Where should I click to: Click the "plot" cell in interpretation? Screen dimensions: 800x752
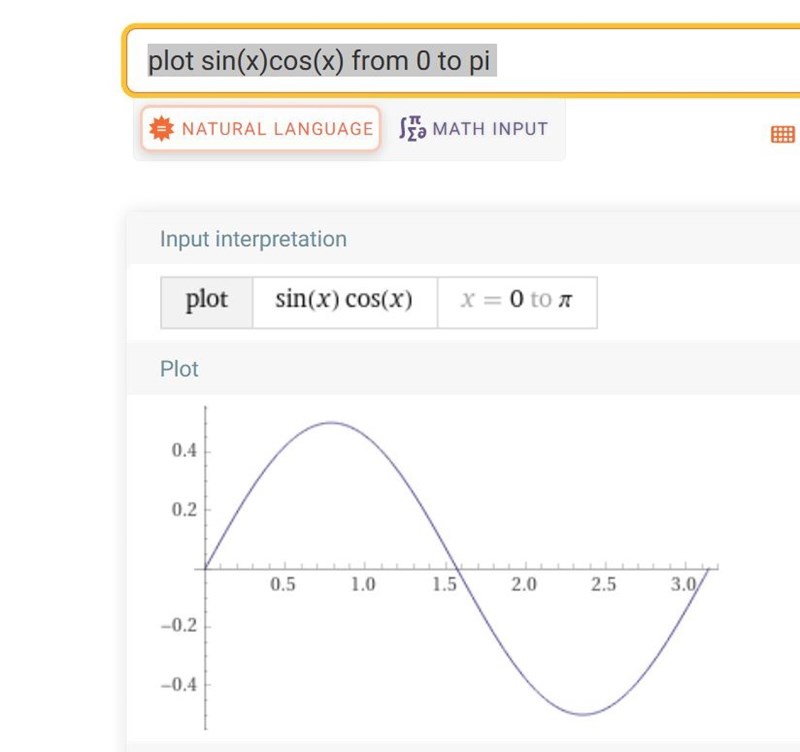pos(207,301)
